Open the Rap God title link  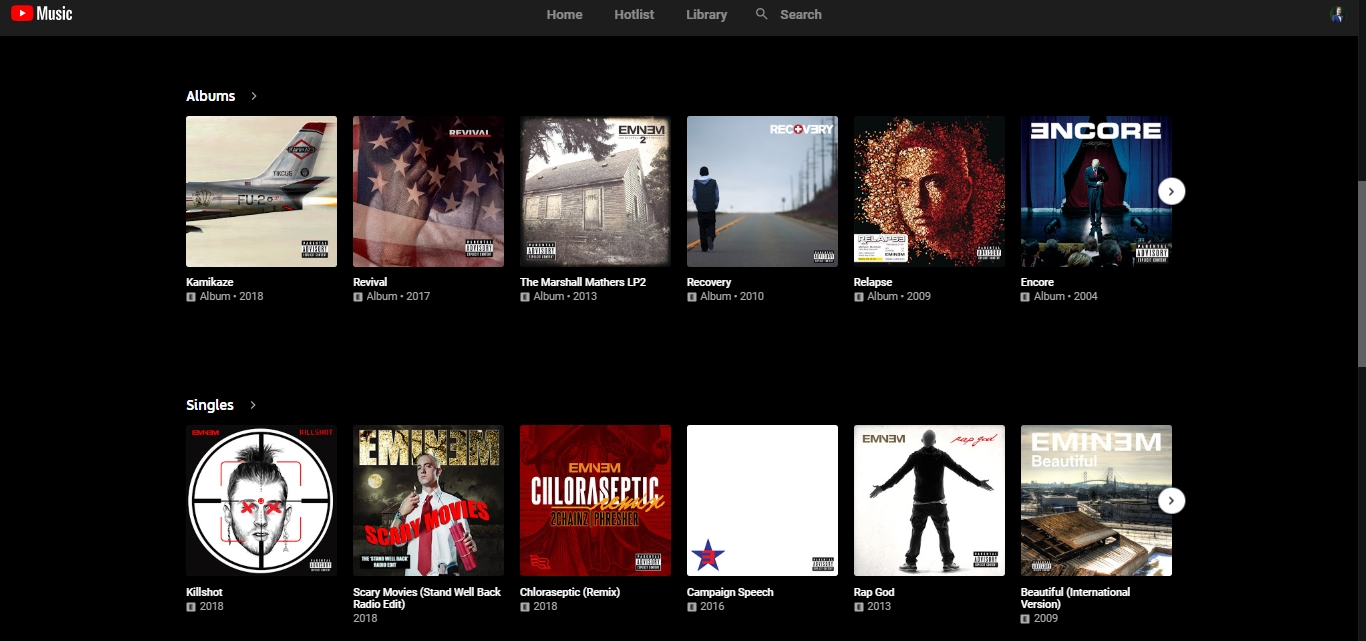point(873,592)
